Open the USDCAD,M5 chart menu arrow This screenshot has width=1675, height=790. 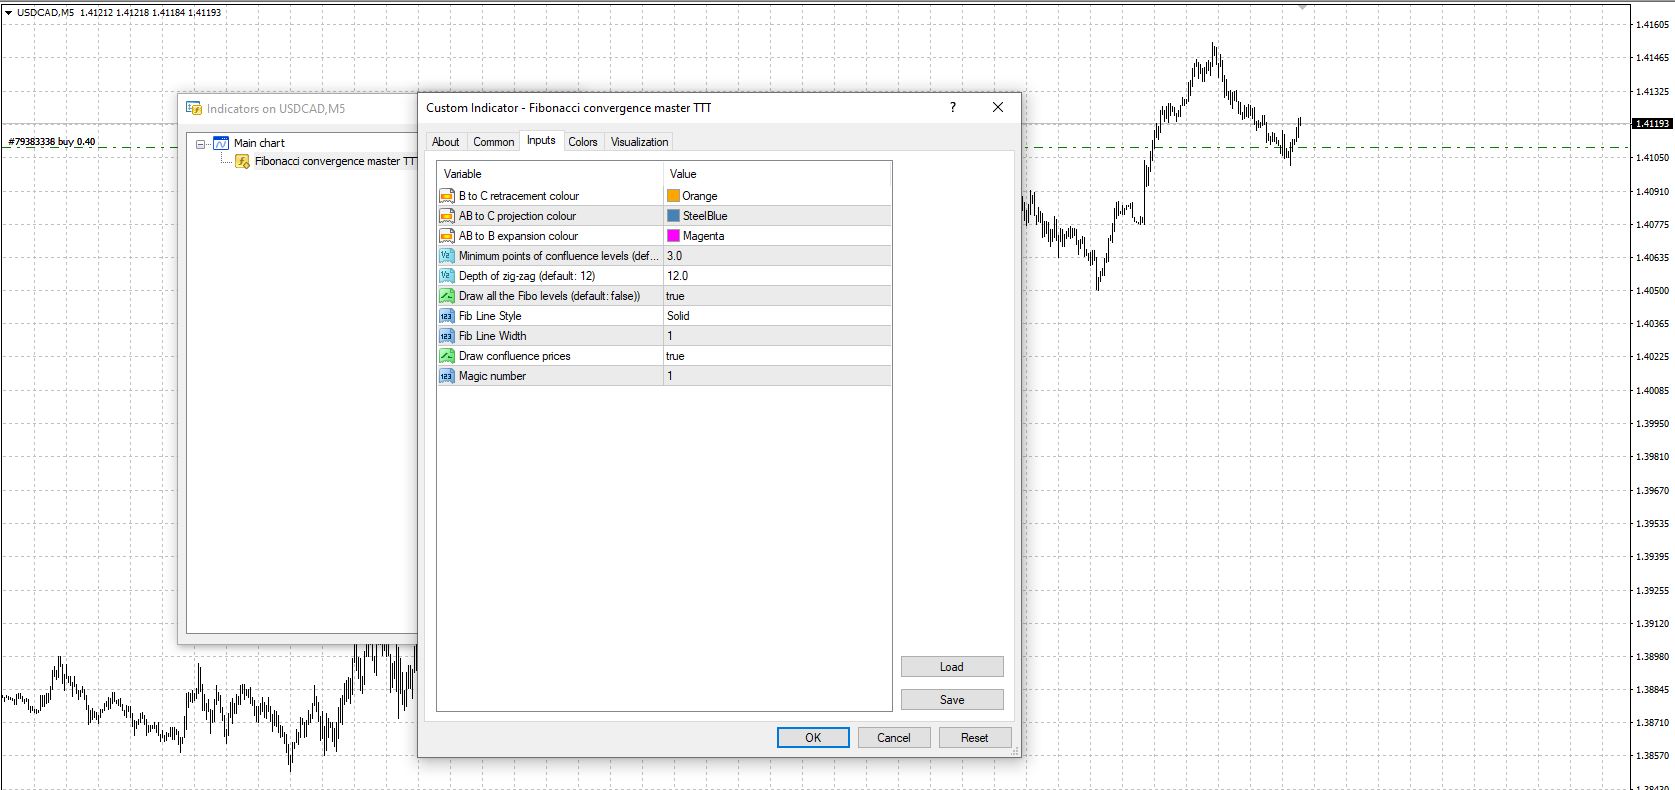tap(8, 13)
